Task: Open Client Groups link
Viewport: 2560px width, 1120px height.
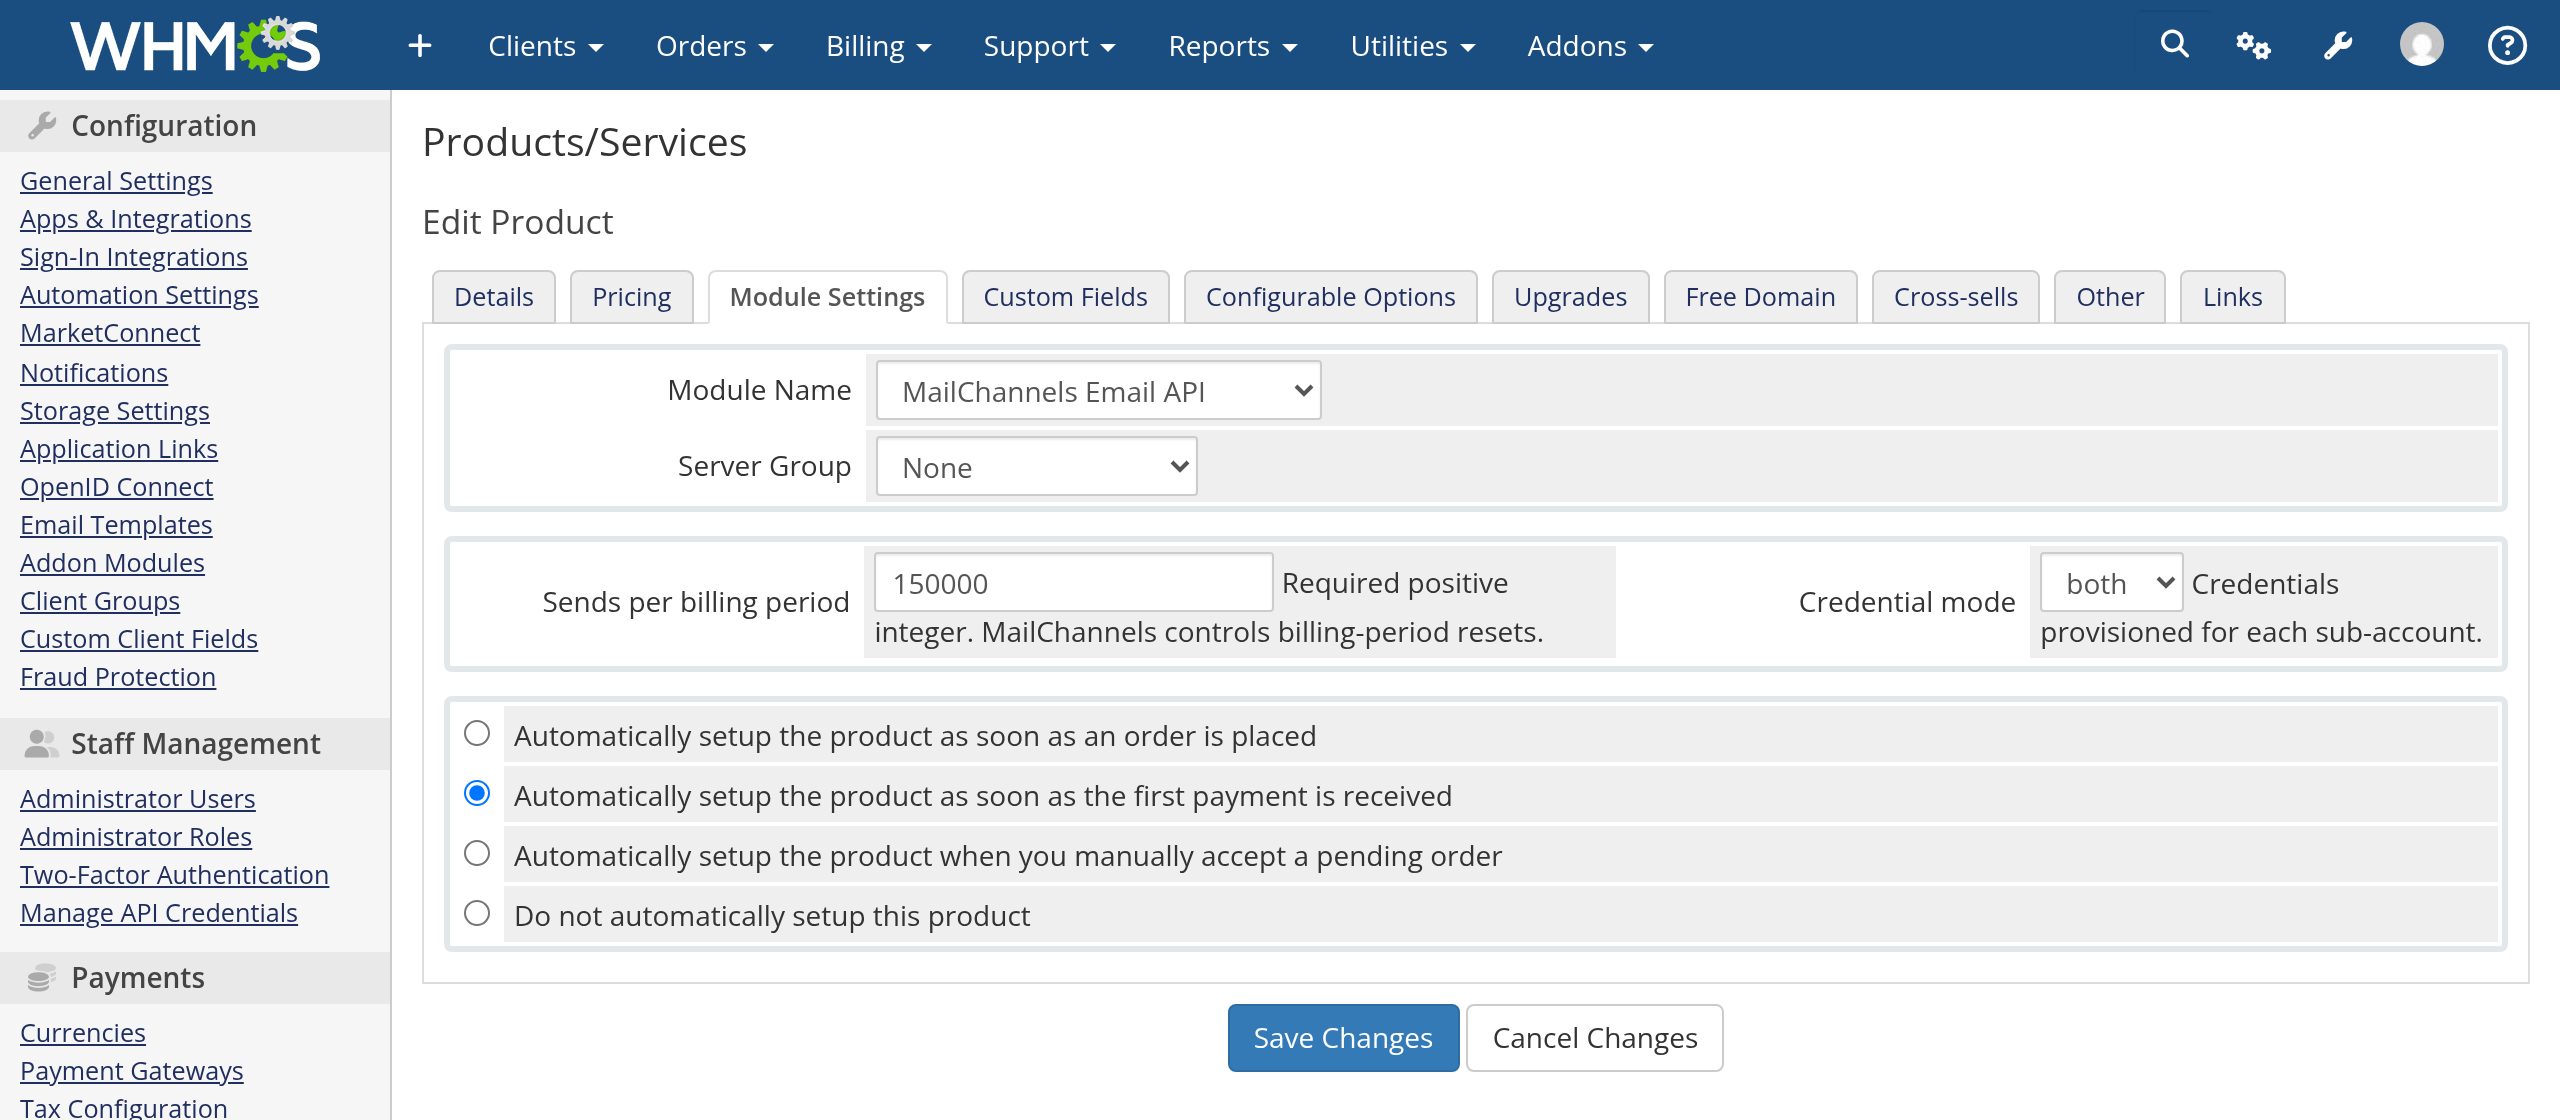Action: pos(100,601)
